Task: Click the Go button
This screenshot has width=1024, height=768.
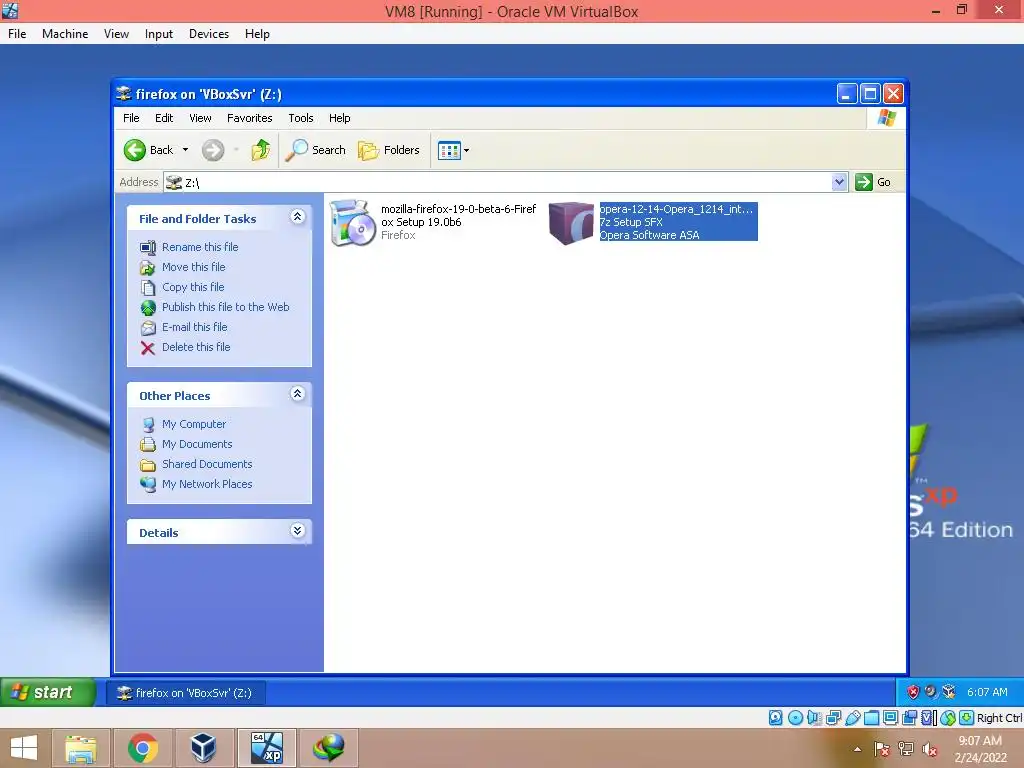Action: (873, 182)
